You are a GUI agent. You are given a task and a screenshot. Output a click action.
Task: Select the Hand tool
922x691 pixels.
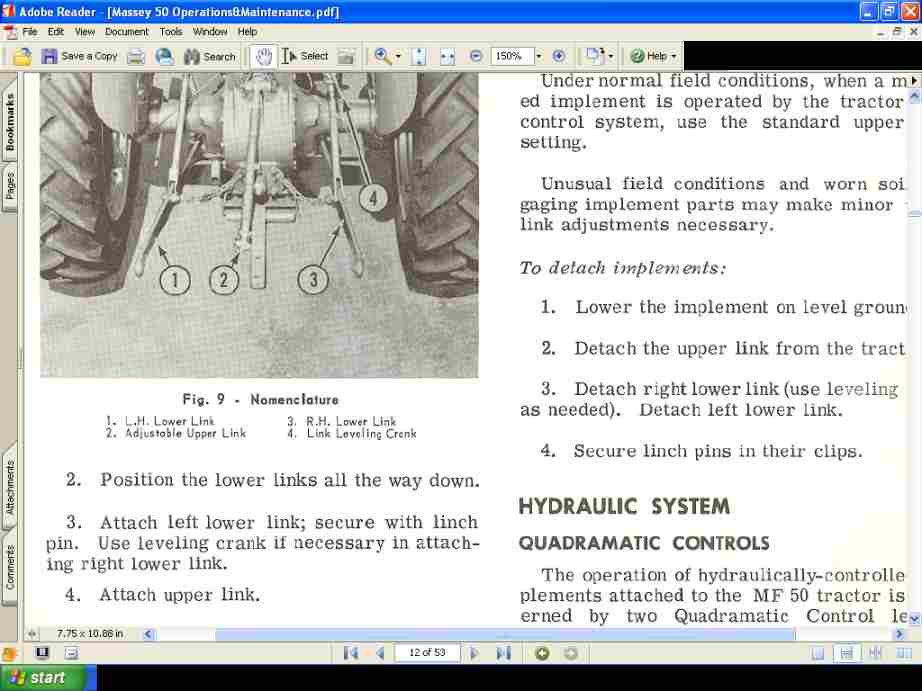point(262,56)
